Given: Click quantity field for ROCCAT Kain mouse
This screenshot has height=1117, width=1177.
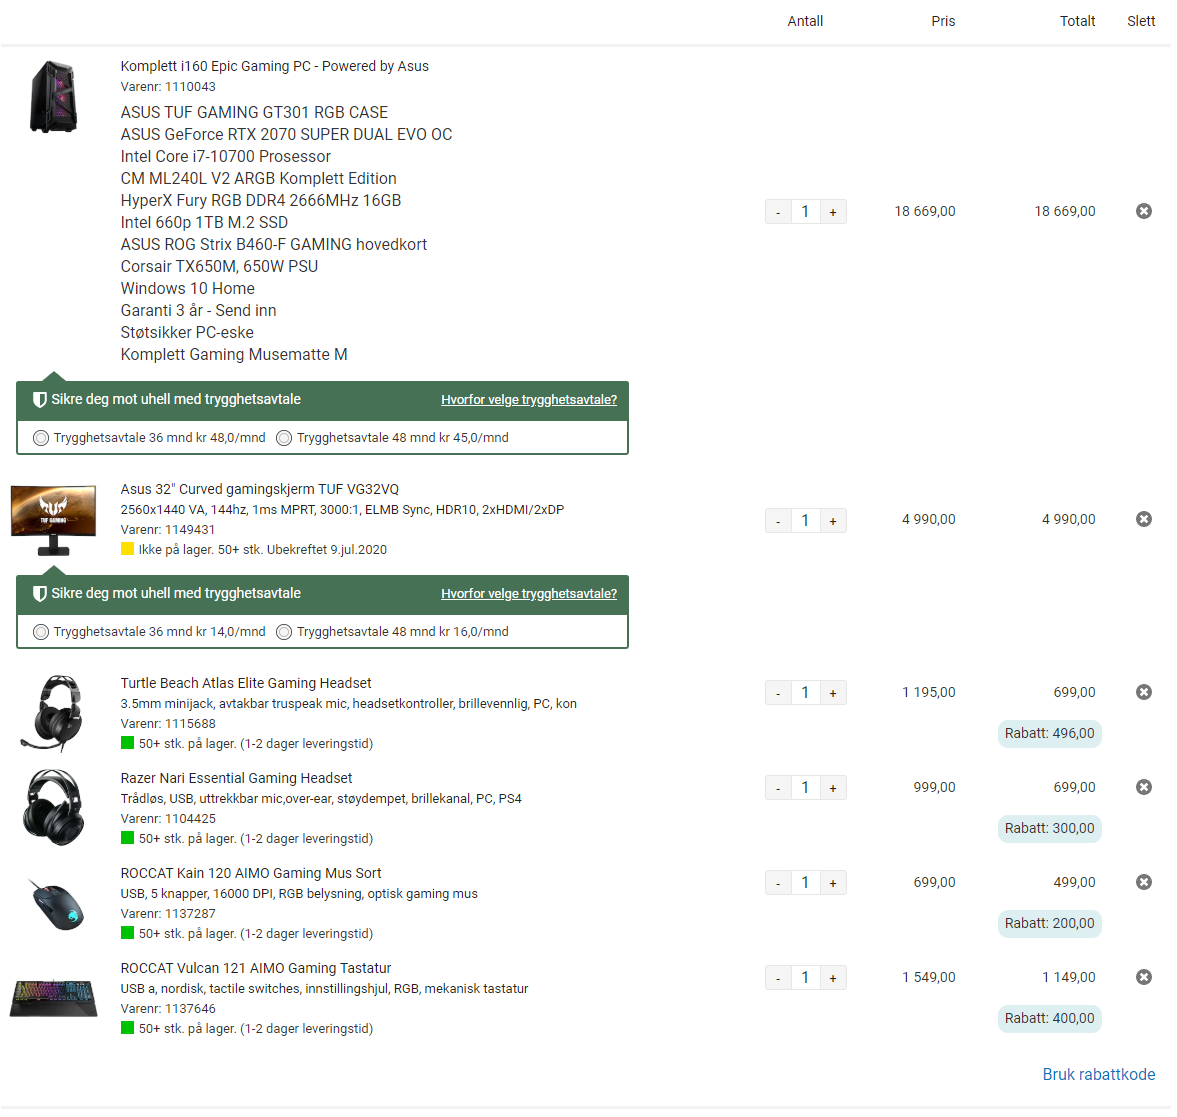Looking at the screenshot, I should 805,883.
